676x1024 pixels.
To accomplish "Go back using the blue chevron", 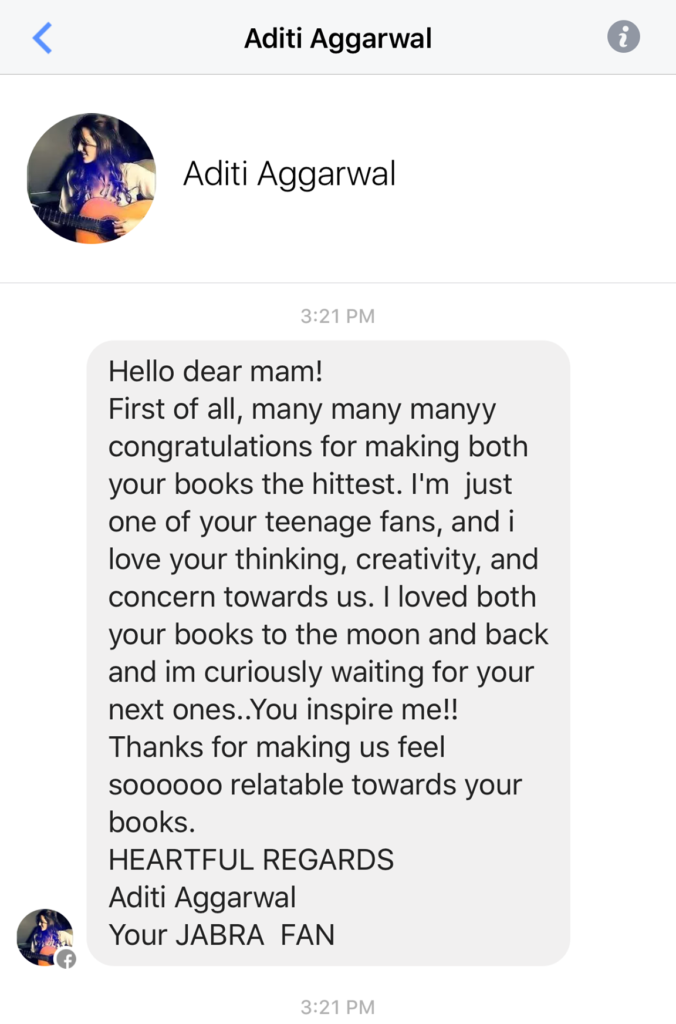I will [42, 37].
